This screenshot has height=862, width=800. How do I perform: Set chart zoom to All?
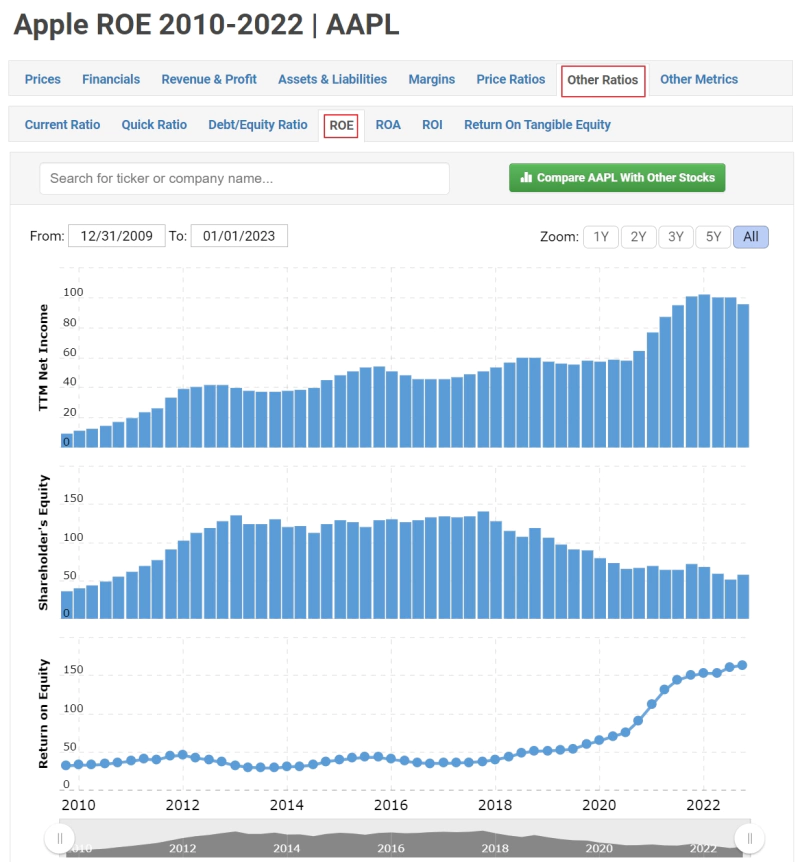[x=751, y=237]
